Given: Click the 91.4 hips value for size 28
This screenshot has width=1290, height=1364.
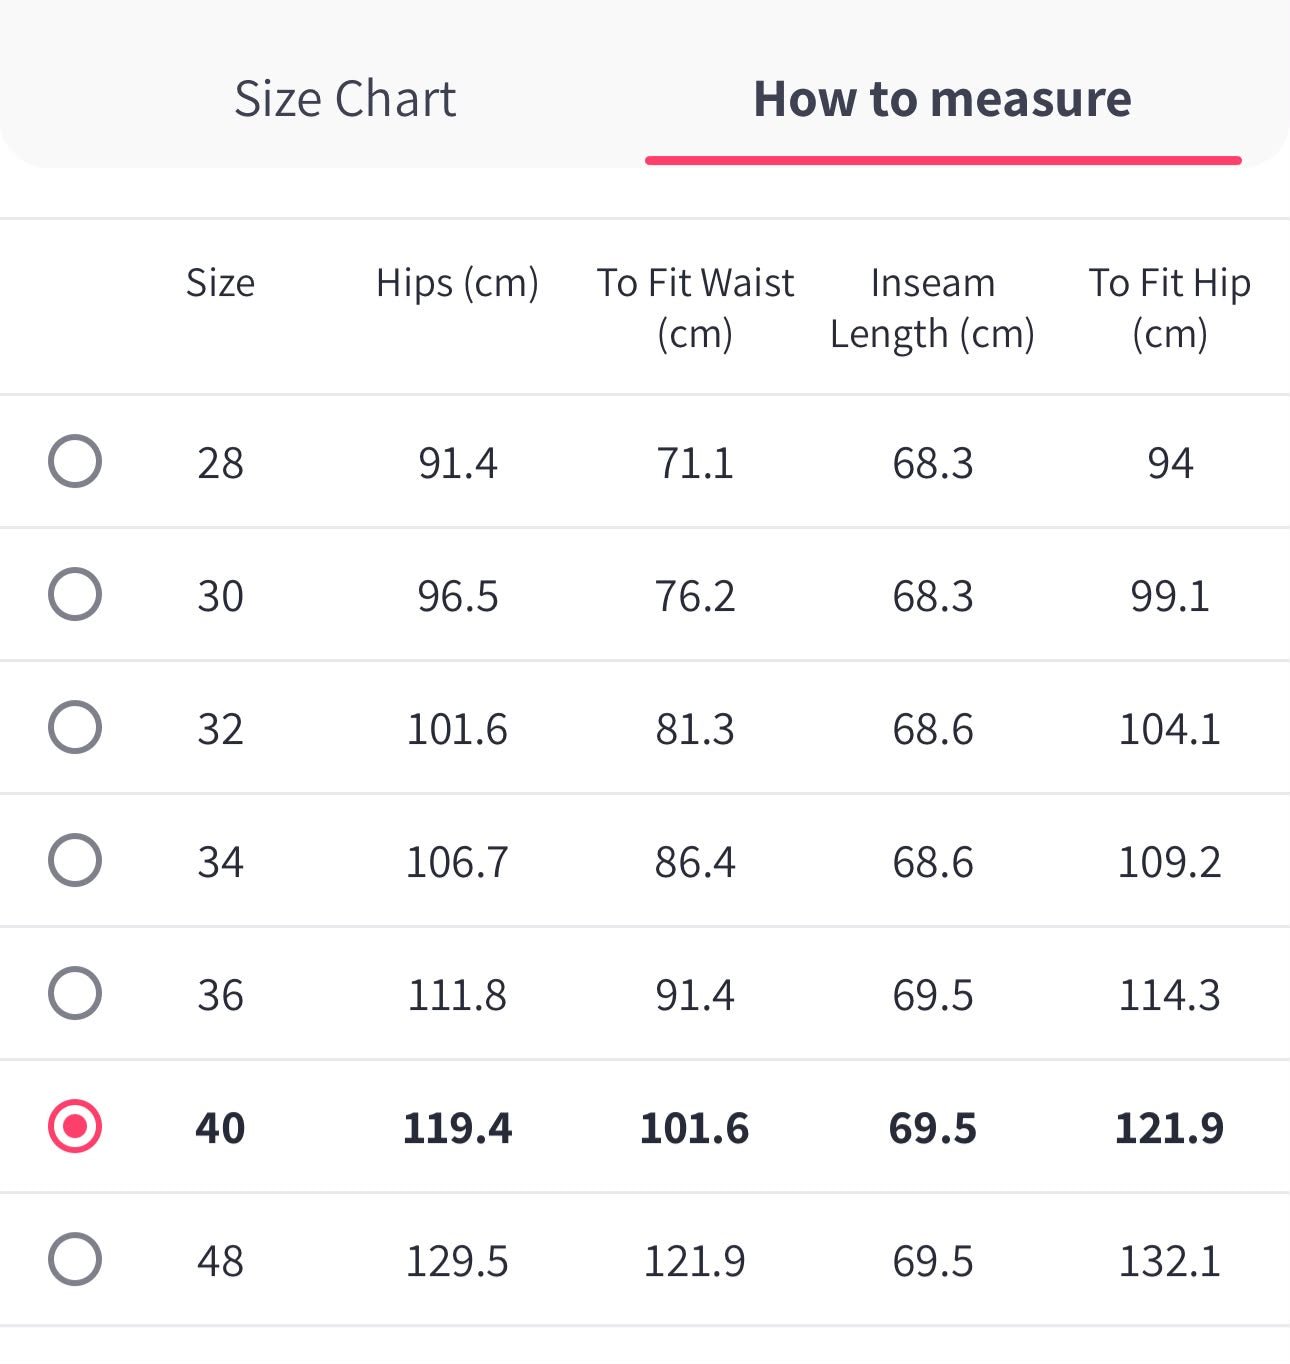Looking at the screenshot, I should click(457, 463).
